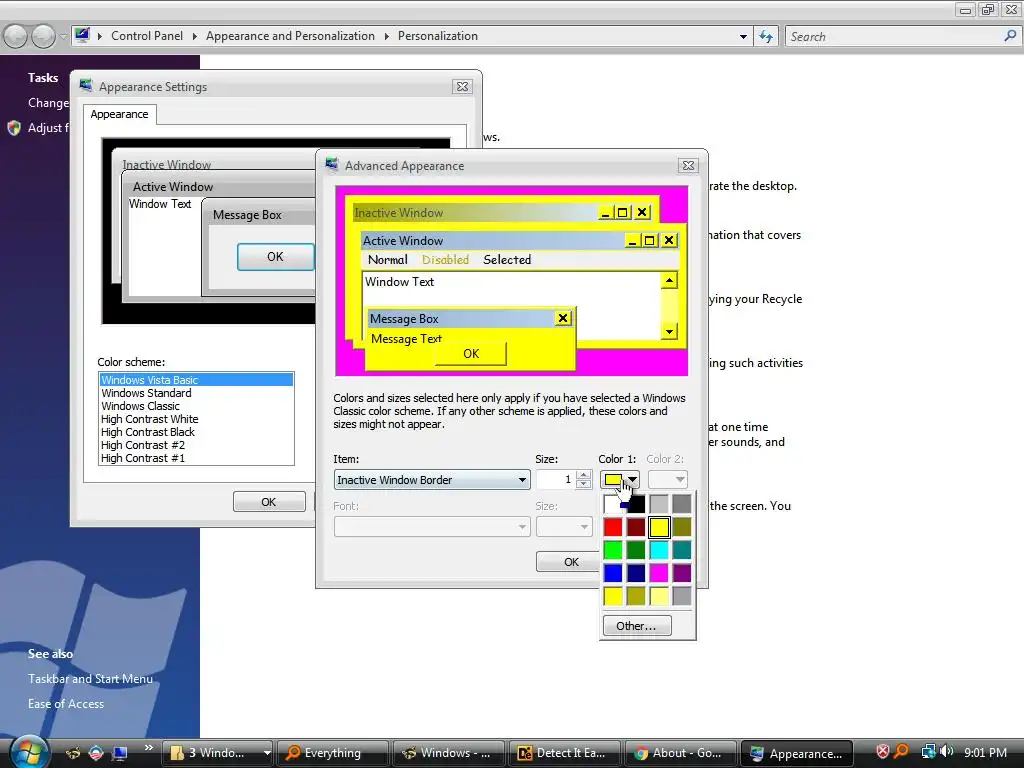Select Windows Vista Basic color scheme
The height and width of the screenshot is (768, 1024).
[x=196, y=380]
